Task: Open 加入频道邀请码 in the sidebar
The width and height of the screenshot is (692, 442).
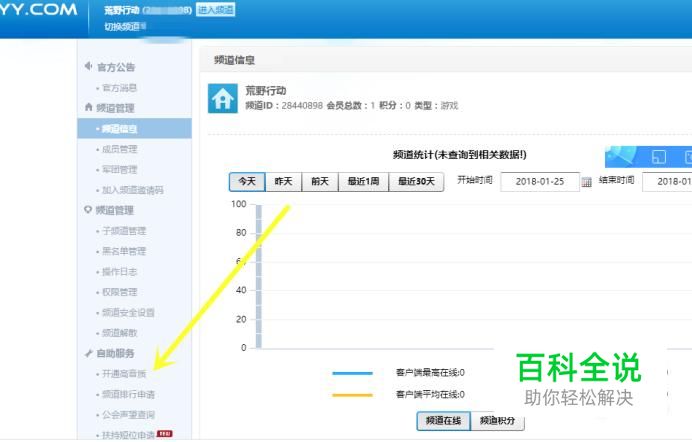Action: [133, 190]
